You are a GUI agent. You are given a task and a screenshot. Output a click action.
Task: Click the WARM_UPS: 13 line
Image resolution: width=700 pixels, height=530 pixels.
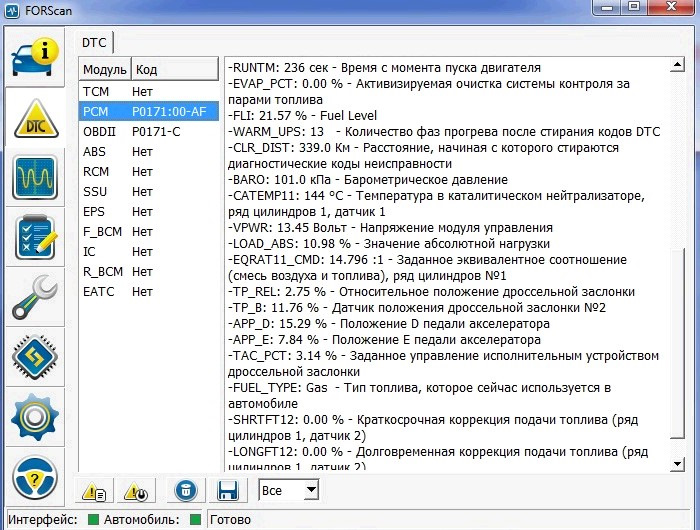[444, 132]
